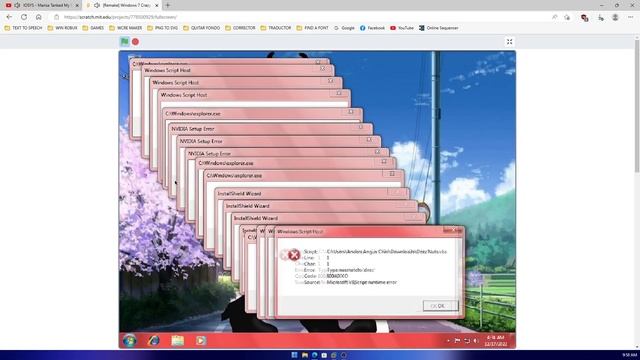640x360 pixels.
Task: Open the TEXT TO SPEECH bookmark folder
Action: click(23, 28)
